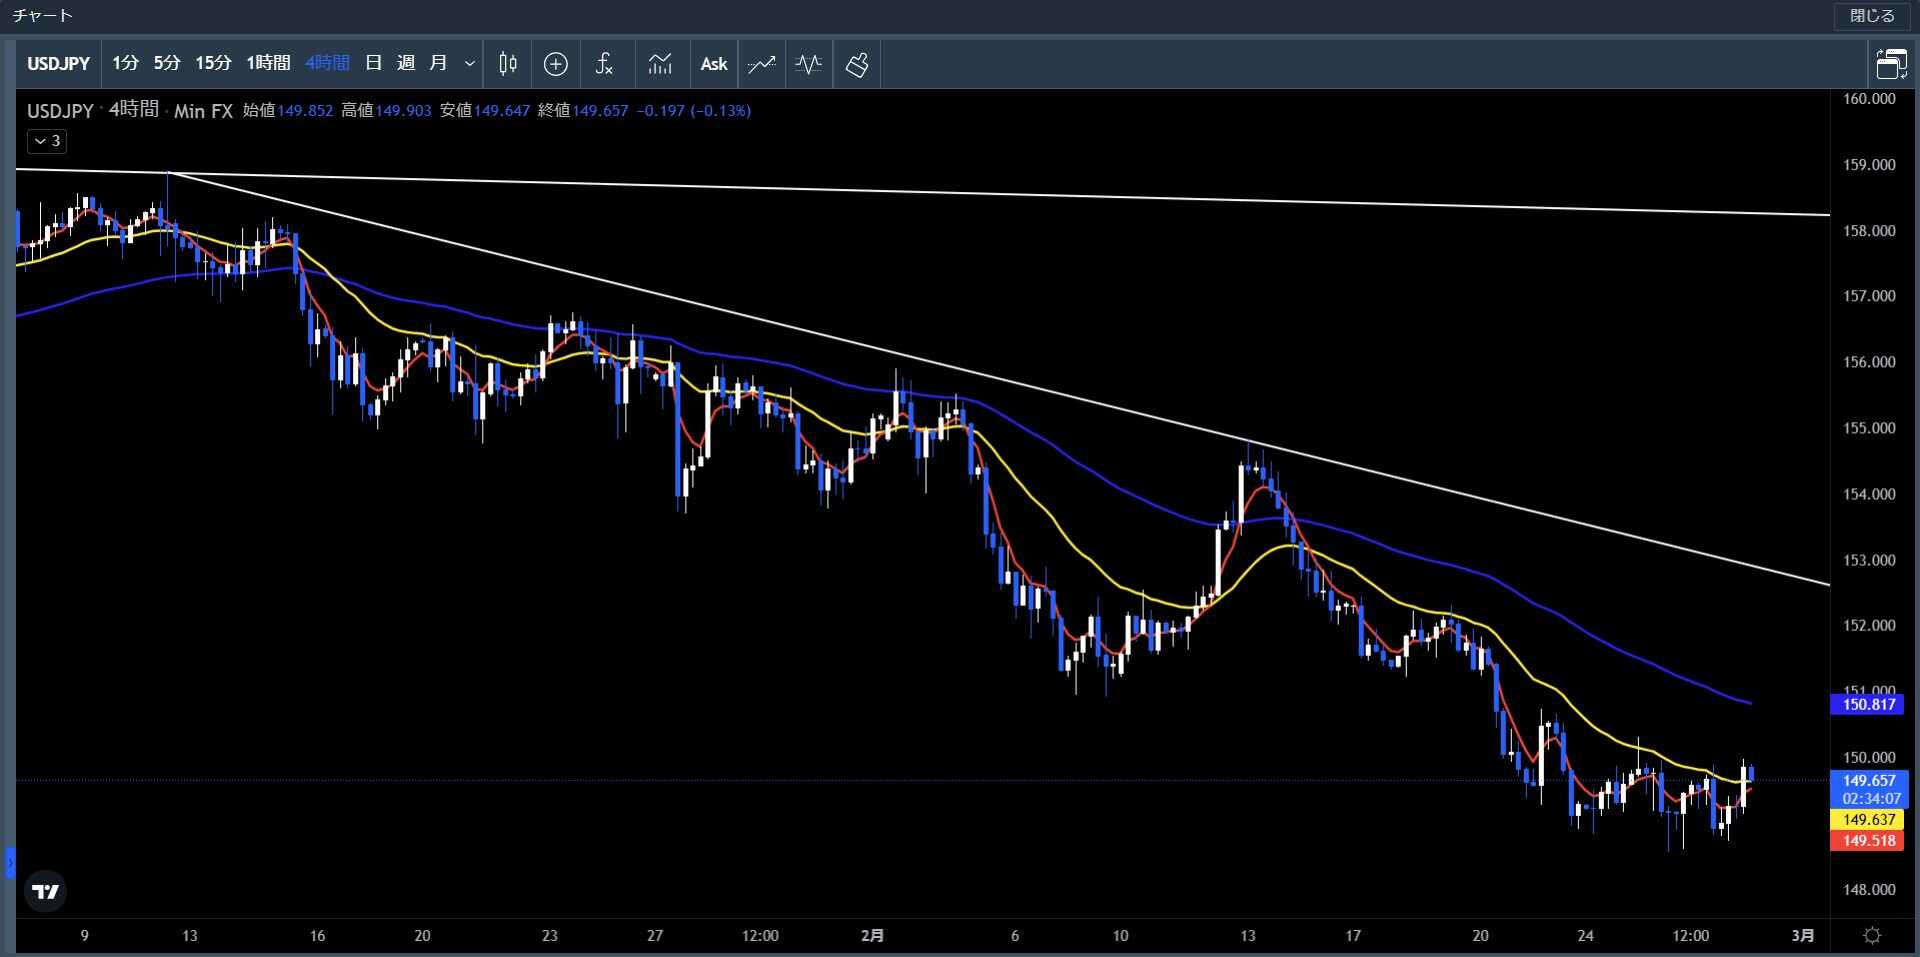The width and height of the screenshot is (1920, 957).
Task: Click the eraser/clear drawings icon
Action: click(857, 64)
